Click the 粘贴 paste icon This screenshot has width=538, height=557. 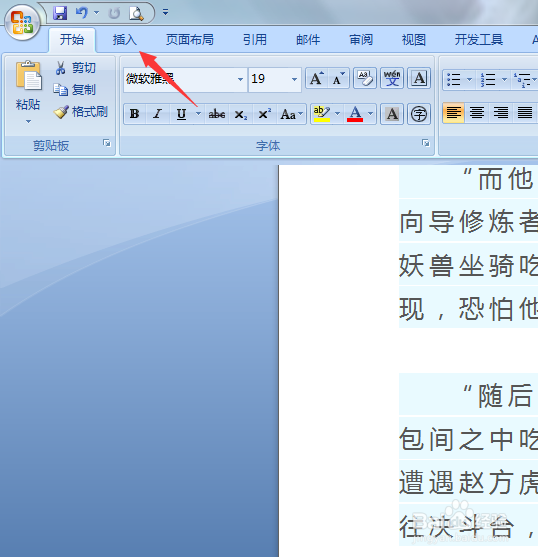click(28, 75)
